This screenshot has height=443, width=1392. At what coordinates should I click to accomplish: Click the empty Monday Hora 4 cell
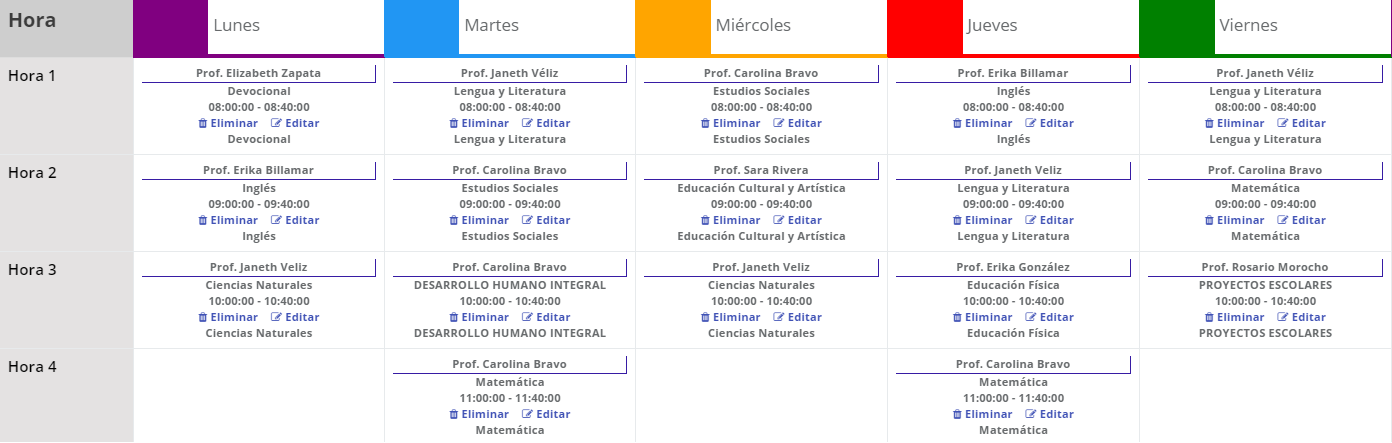pyautogui.click(x=258, y=395)
